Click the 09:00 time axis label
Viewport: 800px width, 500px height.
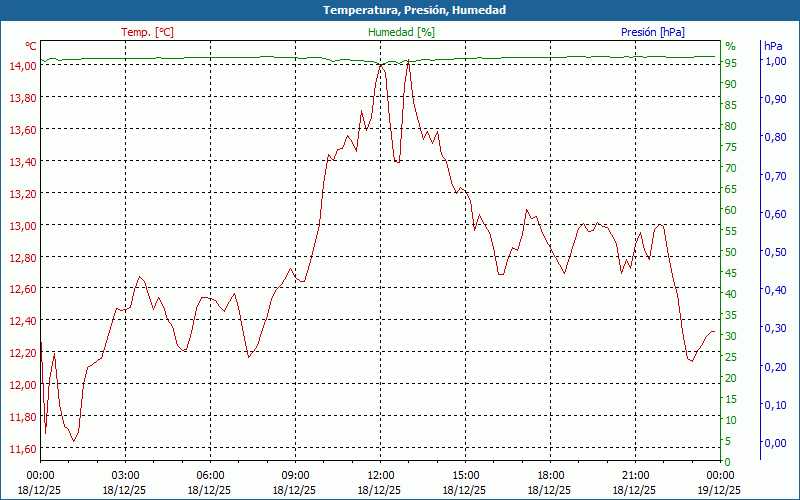295,475
